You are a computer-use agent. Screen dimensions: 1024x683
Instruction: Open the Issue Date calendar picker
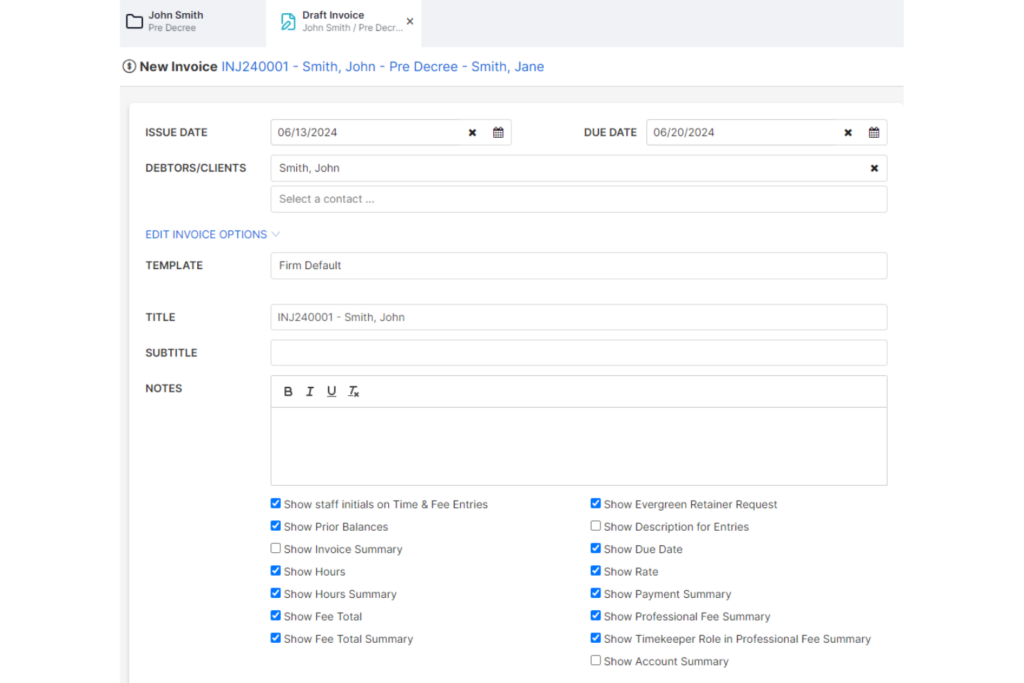pos(498,133)
